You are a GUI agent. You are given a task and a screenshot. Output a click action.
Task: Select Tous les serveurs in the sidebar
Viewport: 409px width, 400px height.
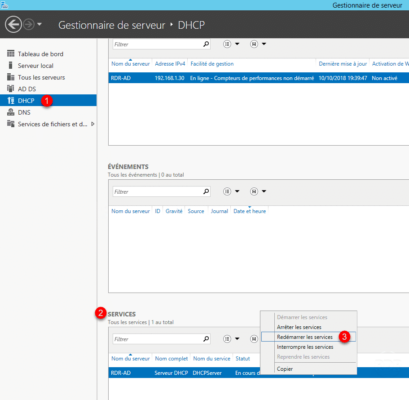41,77
